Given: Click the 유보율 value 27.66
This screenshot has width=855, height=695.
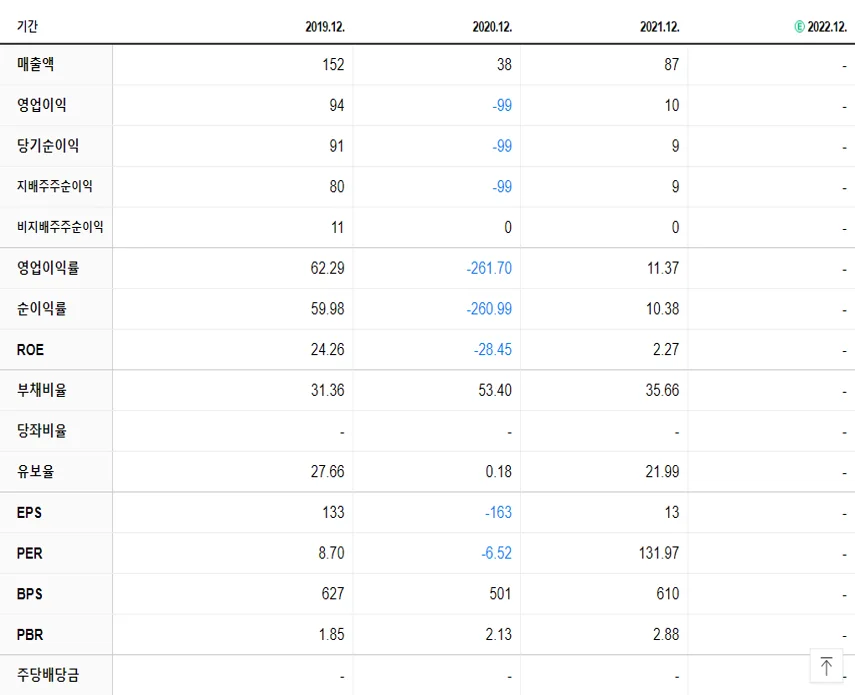Looking at the screenshot, I should pyautogui.click(x=328, y=472).
